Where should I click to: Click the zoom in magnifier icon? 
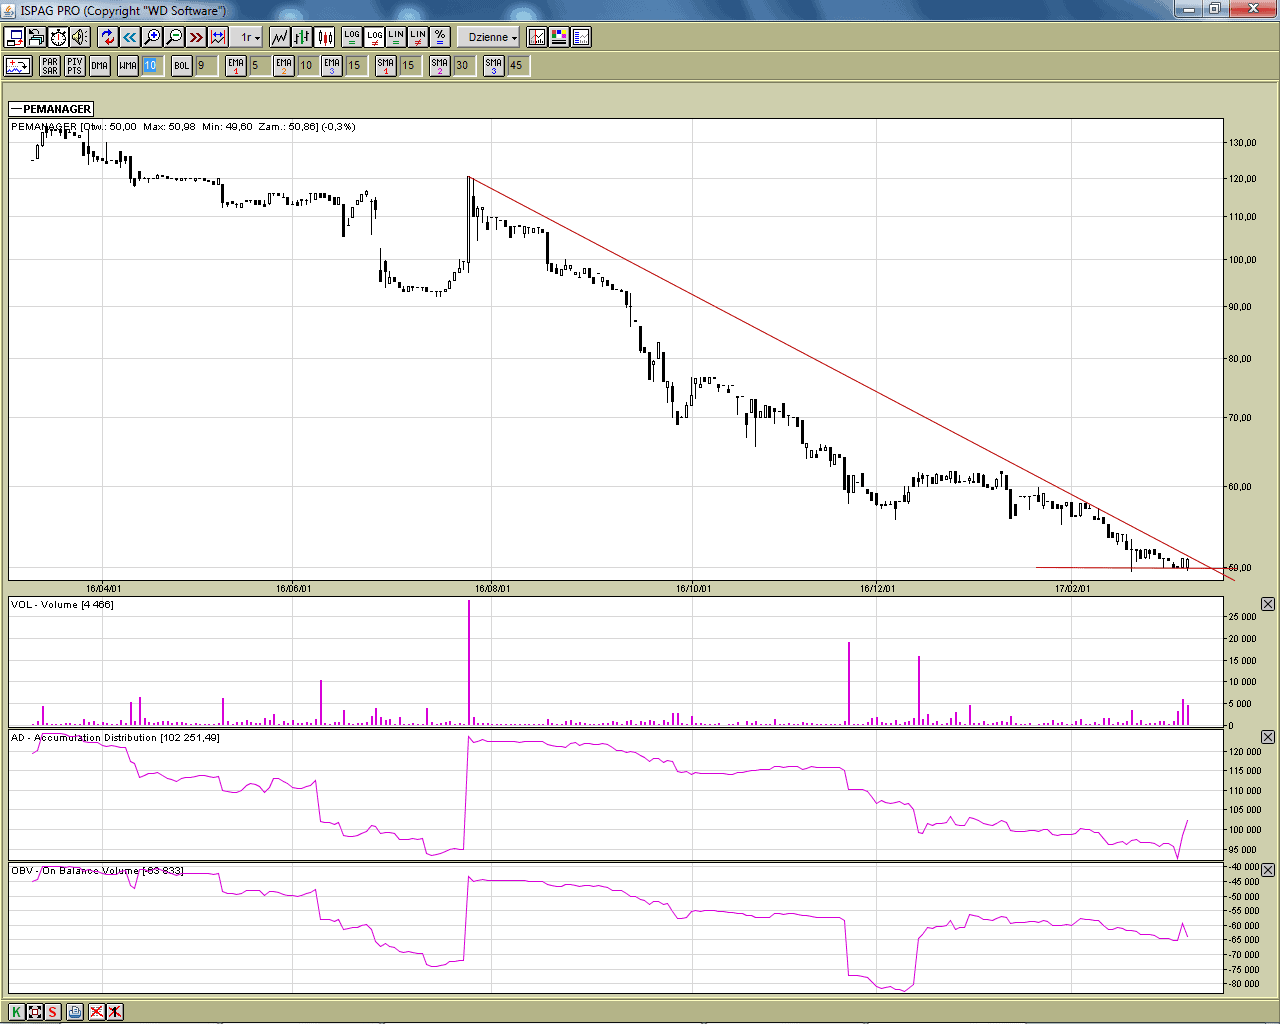pyautogui.click(x=152, y=37)
